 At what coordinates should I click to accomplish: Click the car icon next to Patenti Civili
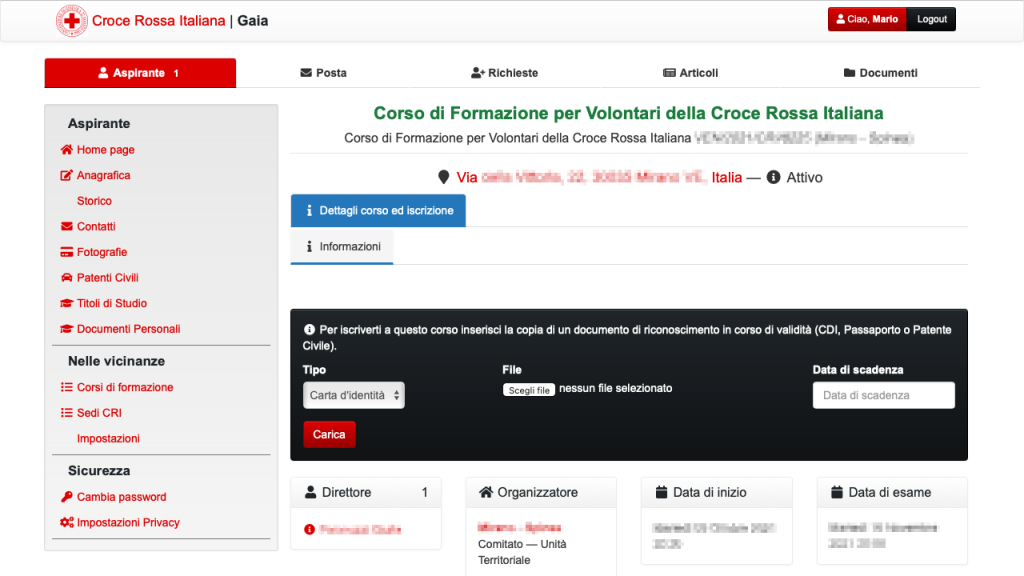click(67, 278)
